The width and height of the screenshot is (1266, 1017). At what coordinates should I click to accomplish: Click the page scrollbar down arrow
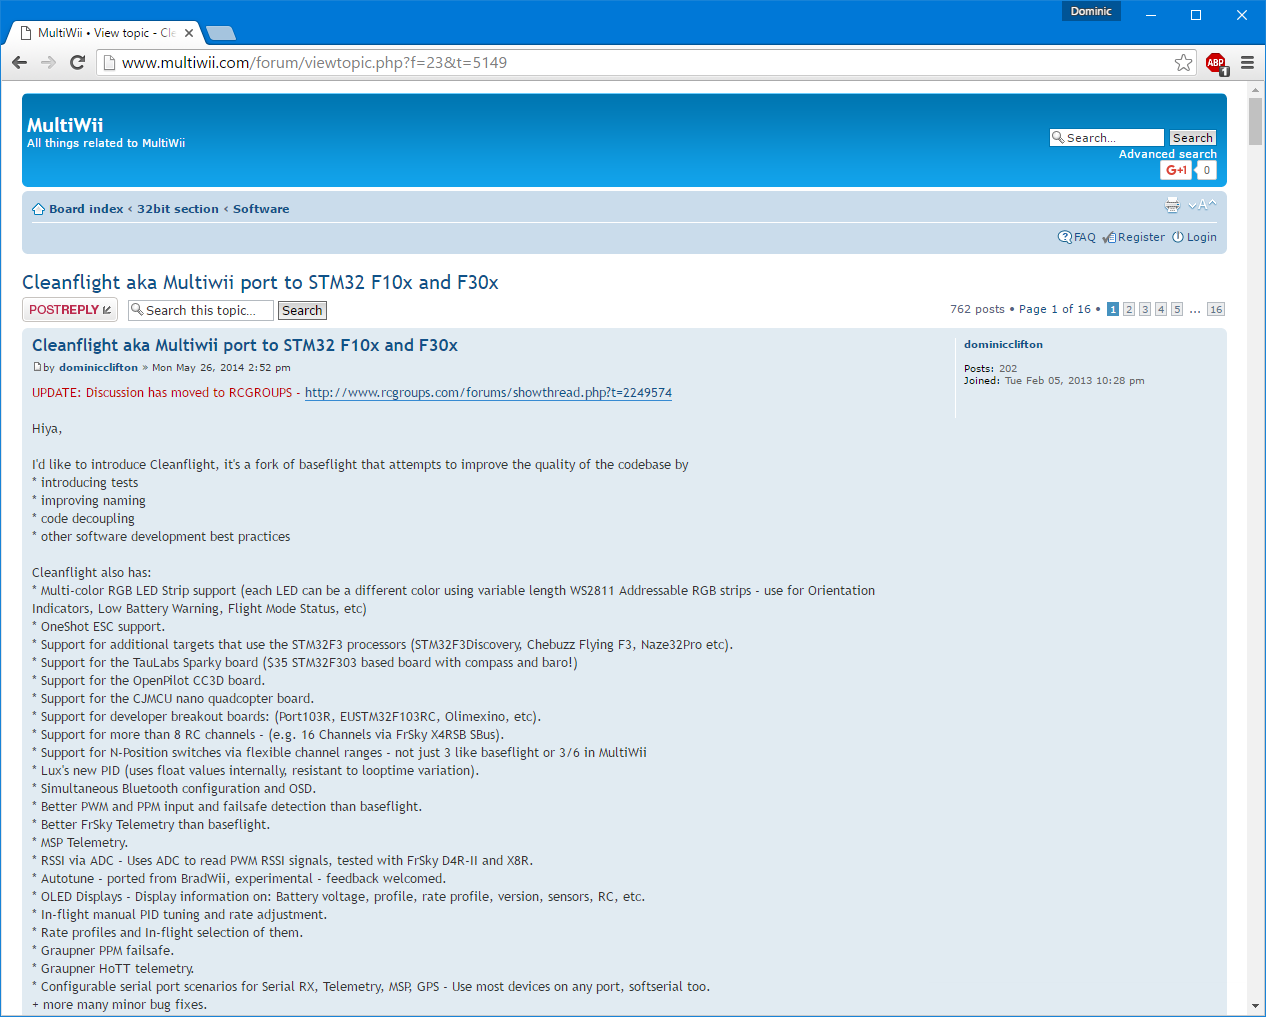1255,1006
